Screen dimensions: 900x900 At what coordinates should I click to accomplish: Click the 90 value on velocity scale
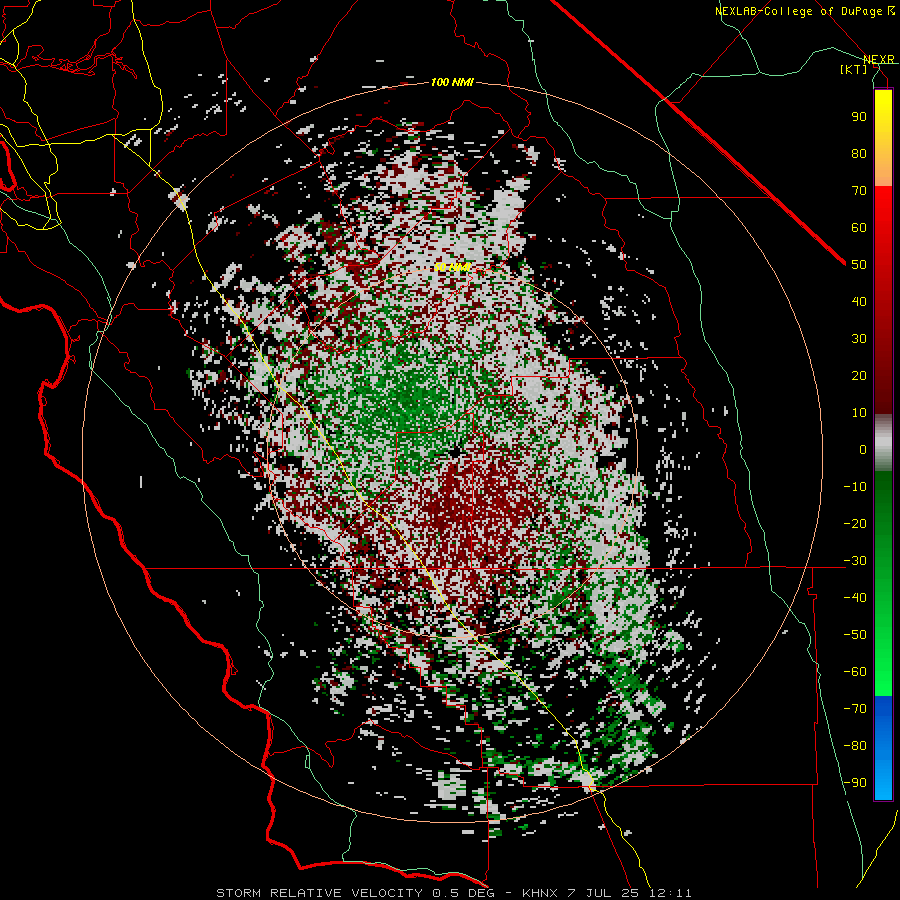[x=859, y=117]
